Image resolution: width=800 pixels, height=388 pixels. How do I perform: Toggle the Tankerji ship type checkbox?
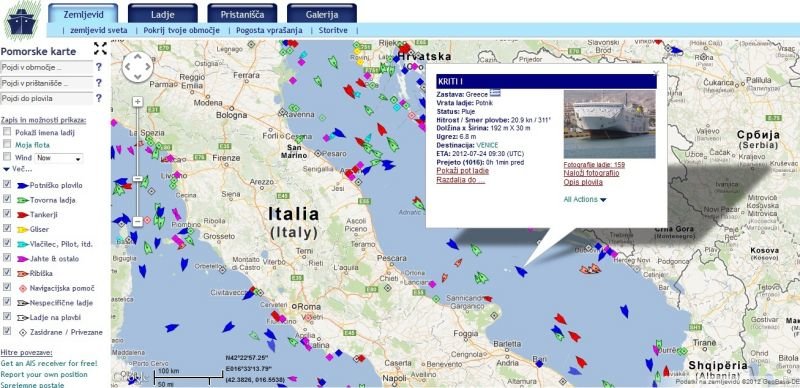(7, 214)
